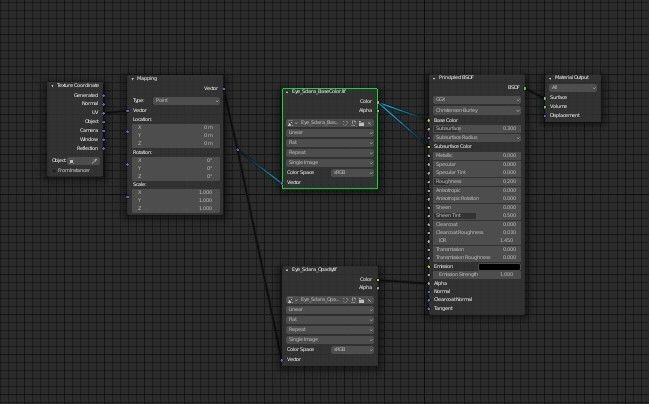The width and height of the screenshot is (649, 404).
Task: Click image browse icon in Eye_Sclera_Opacity node
Action: coord(292,300)
